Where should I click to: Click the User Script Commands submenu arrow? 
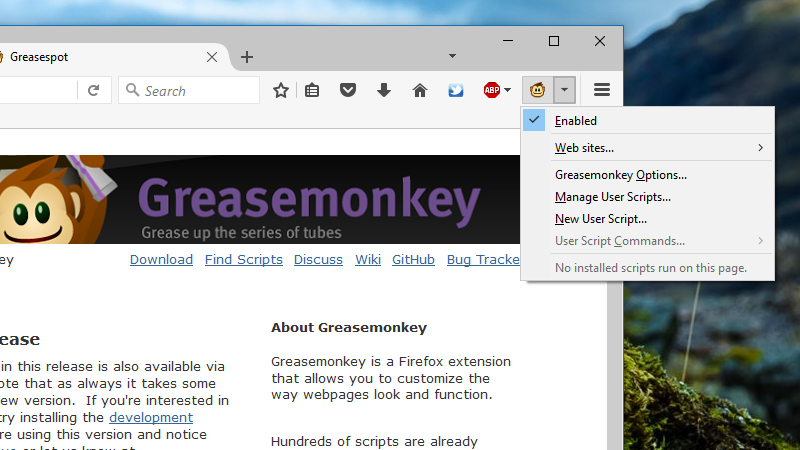[x=761, y=241]
